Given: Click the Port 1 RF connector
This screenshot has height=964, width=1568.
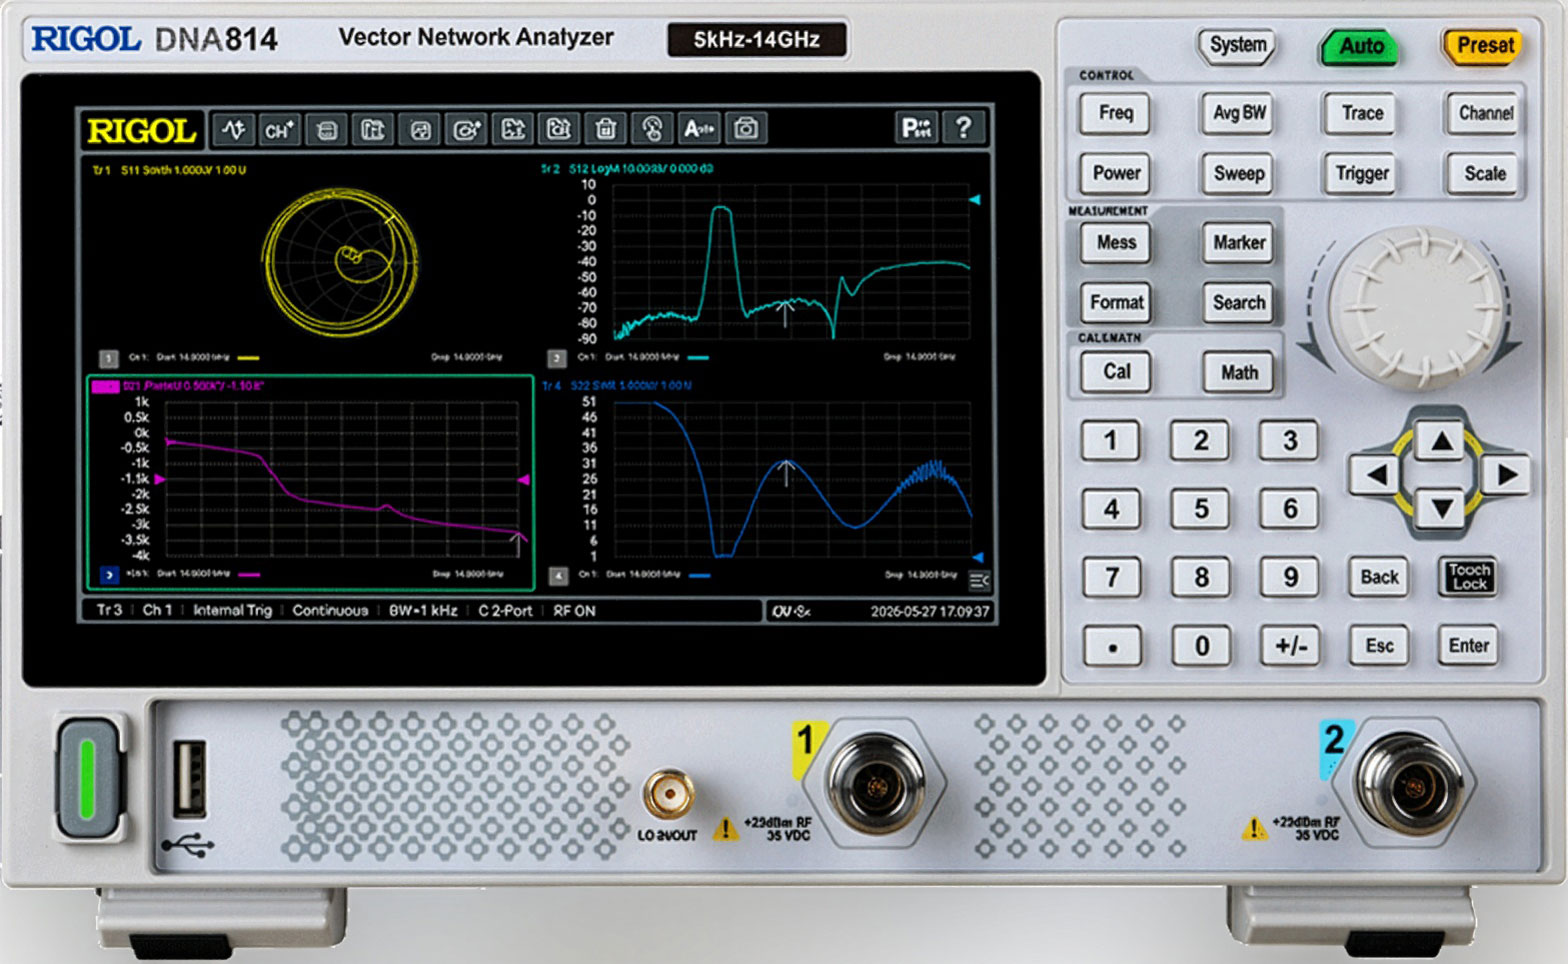Looking at the screenshot, I should (x=877, y=784).
